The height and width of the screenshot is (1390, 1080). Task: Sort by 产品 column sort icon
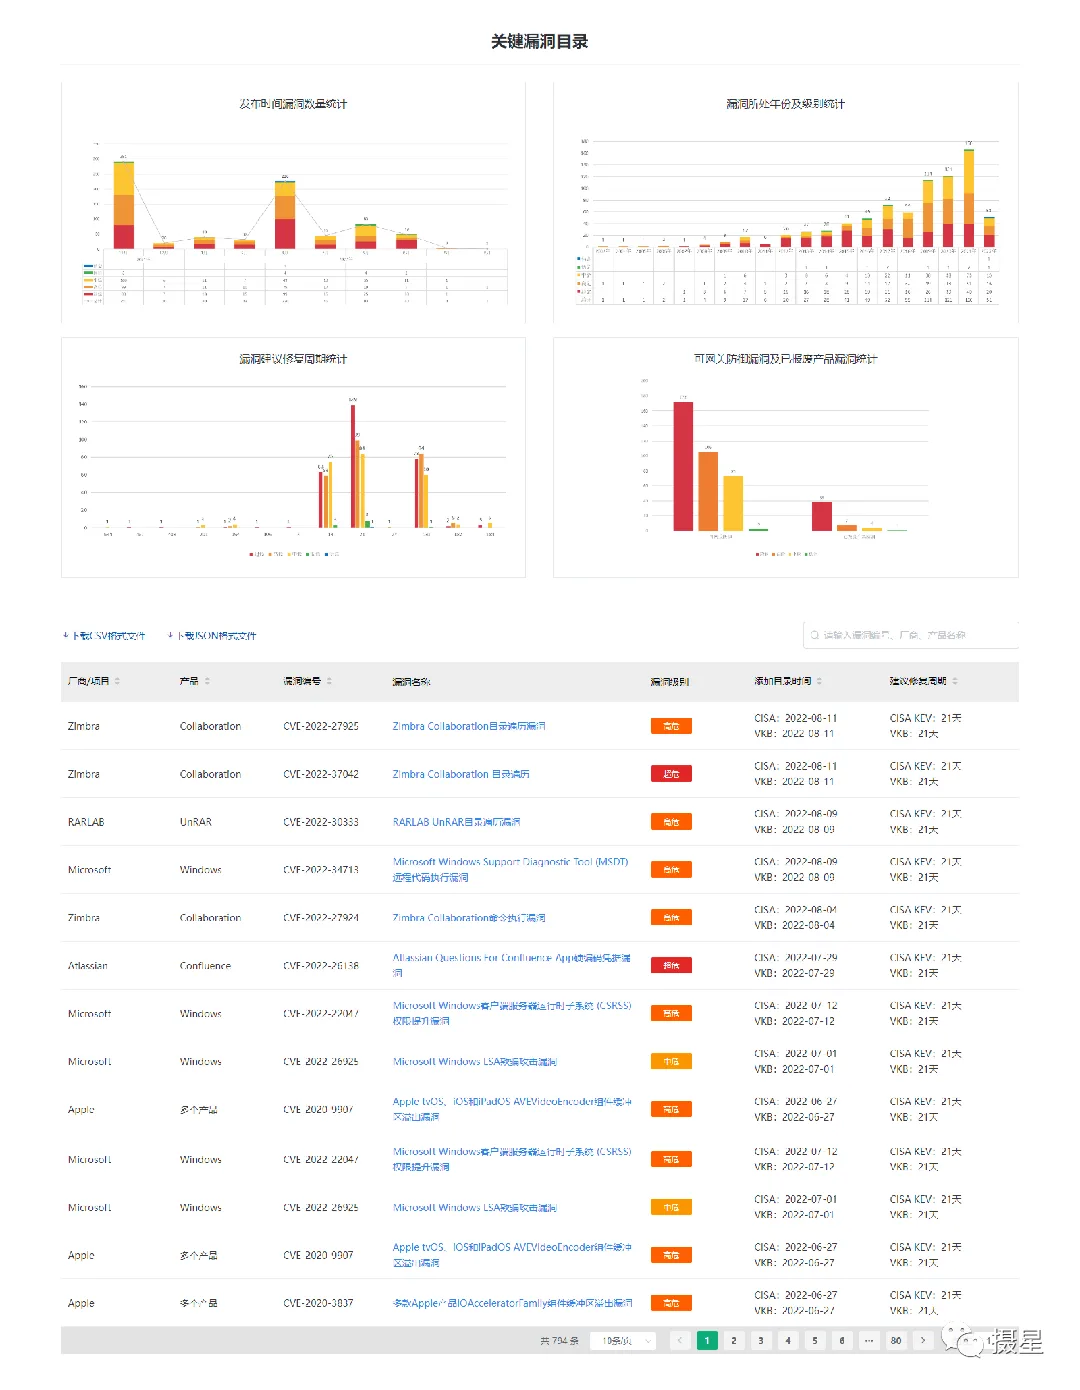click(207, 681)
